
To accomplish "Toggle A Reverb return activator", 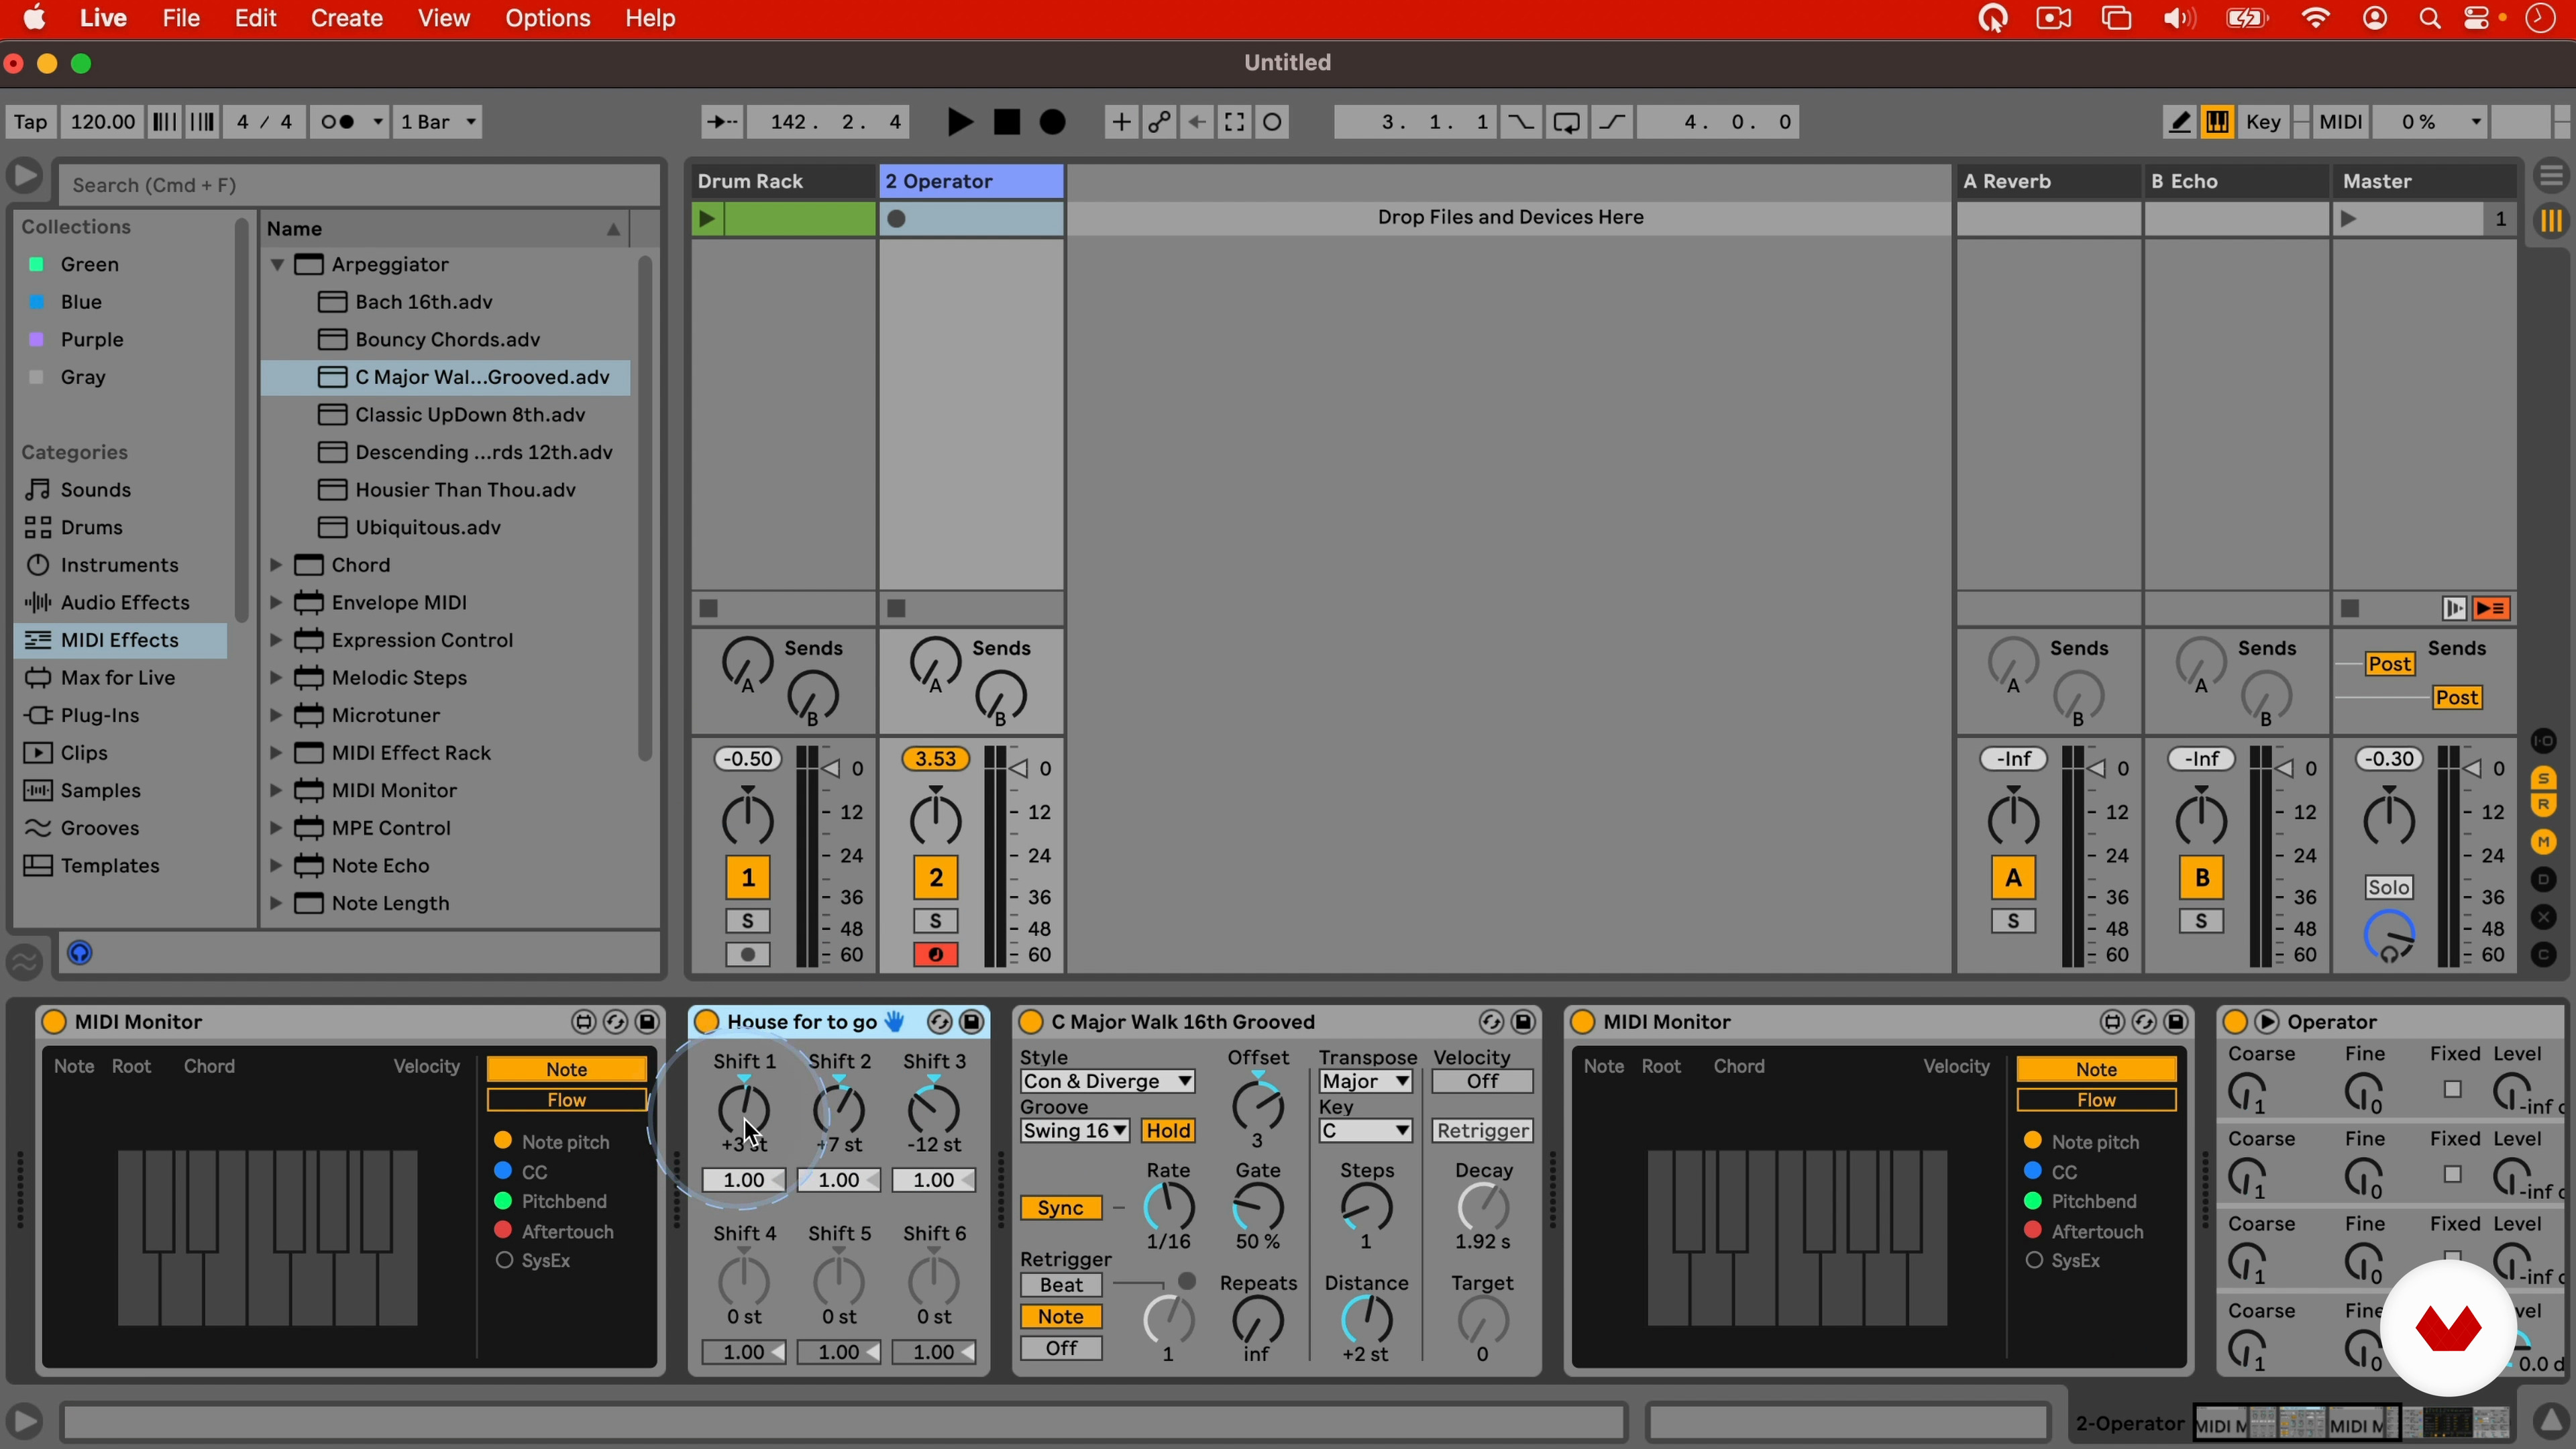I will point(2013,877).
